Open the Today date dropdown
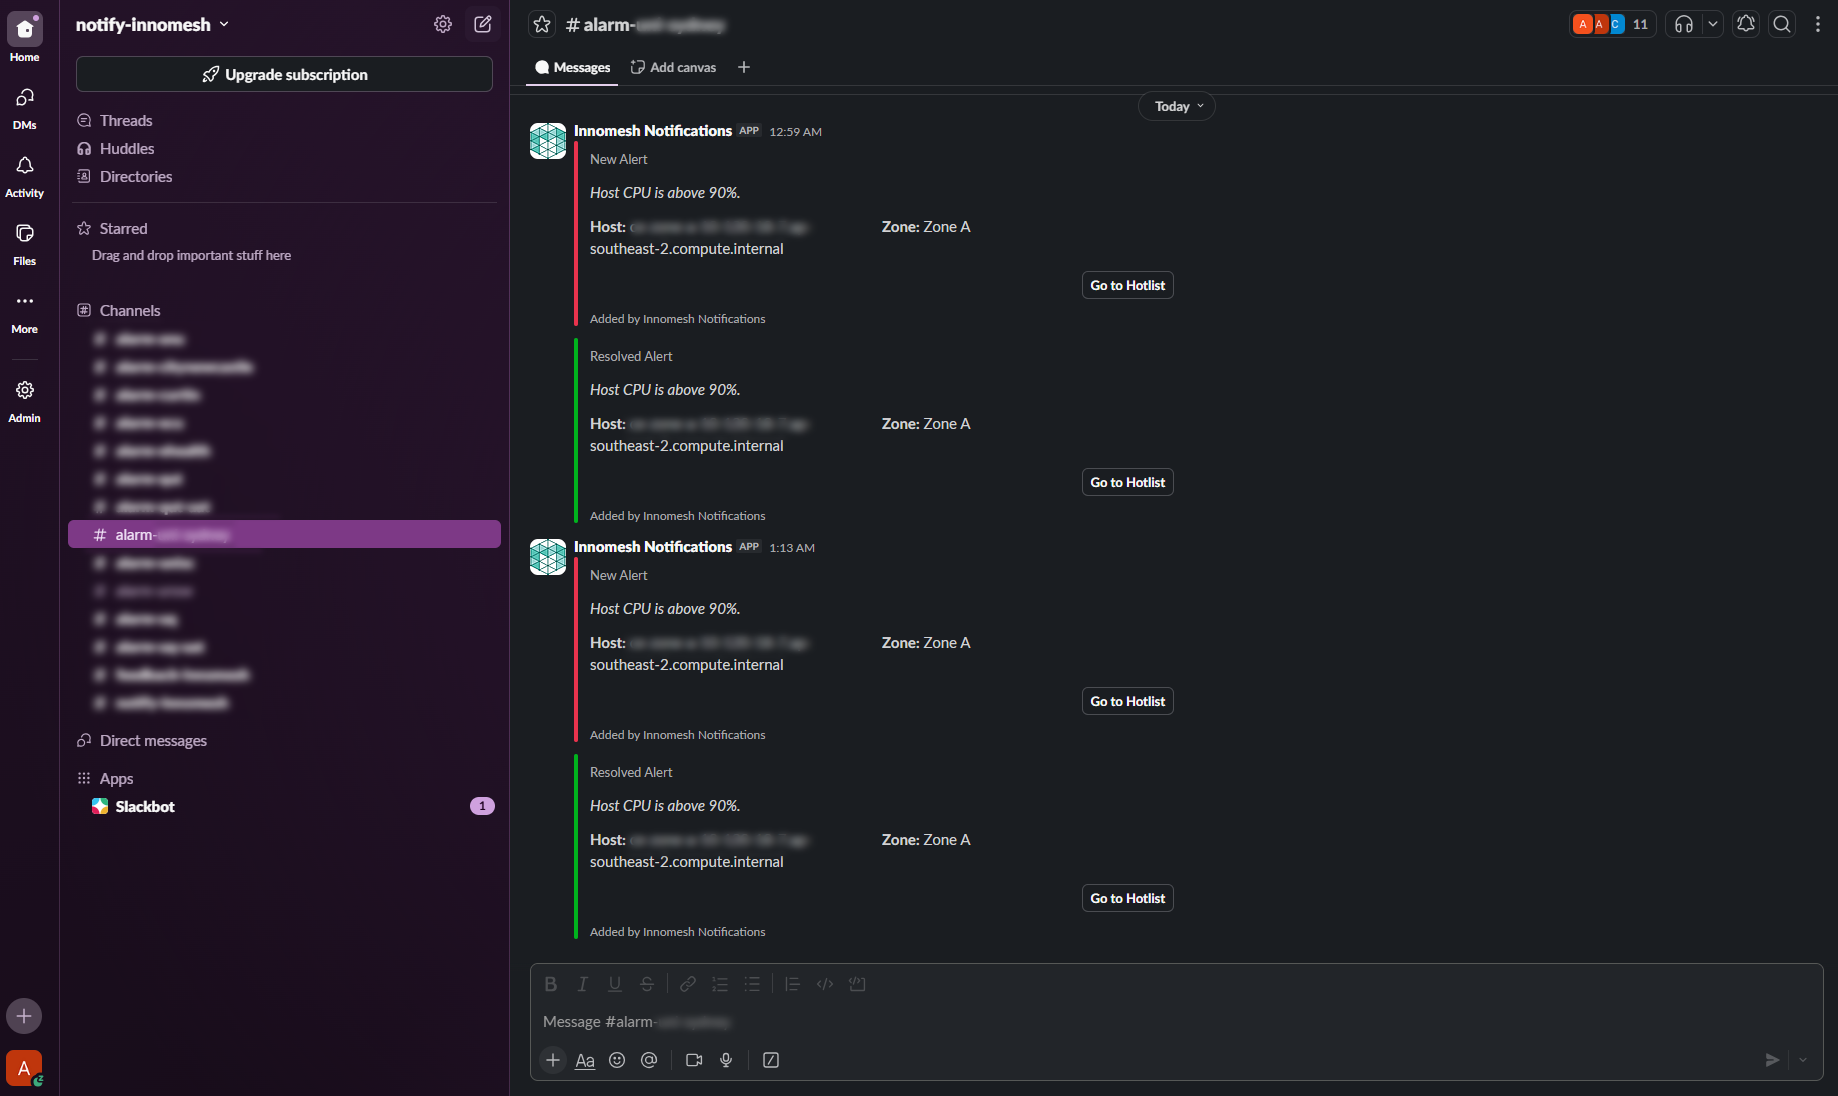1838x1096 pixels. coord(1177,106)
